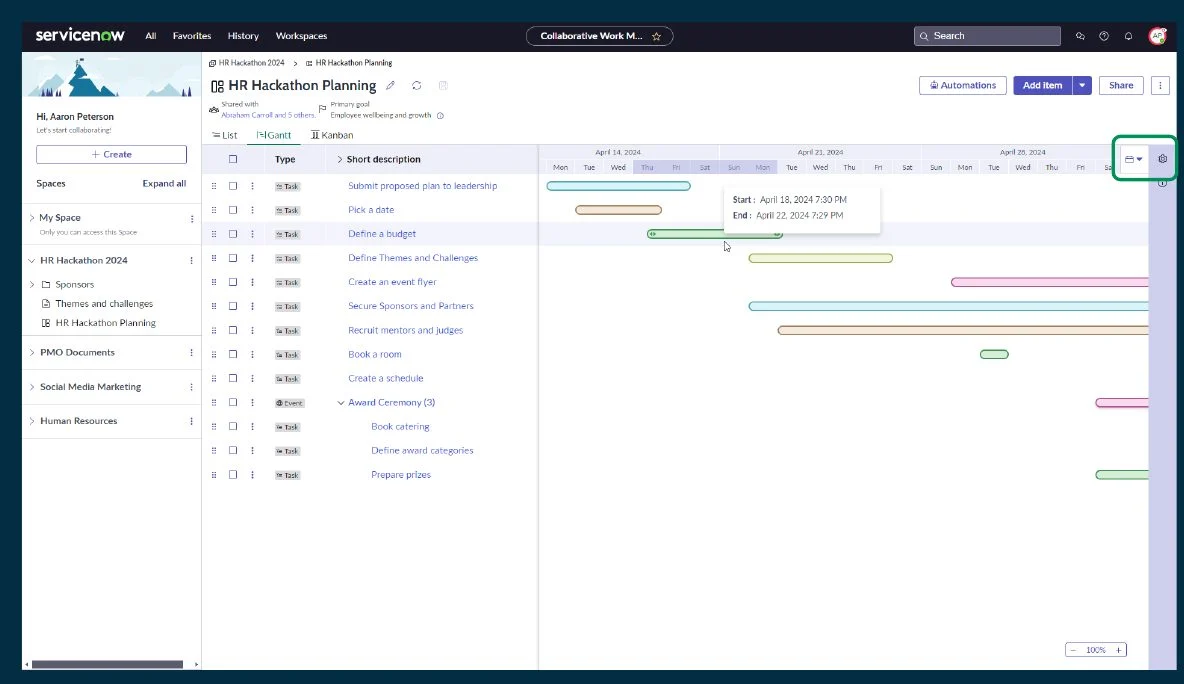Open the Workspaces menu
The image size is (1184, 684).
pos(301,35)
